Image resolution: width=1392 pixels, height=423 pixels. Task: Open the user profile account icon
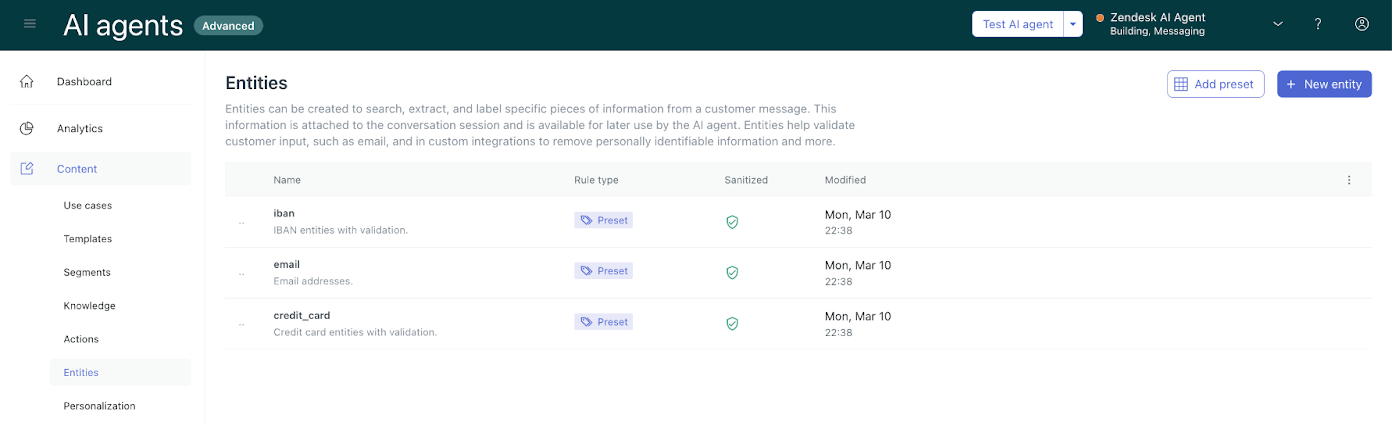[1361, 24]
